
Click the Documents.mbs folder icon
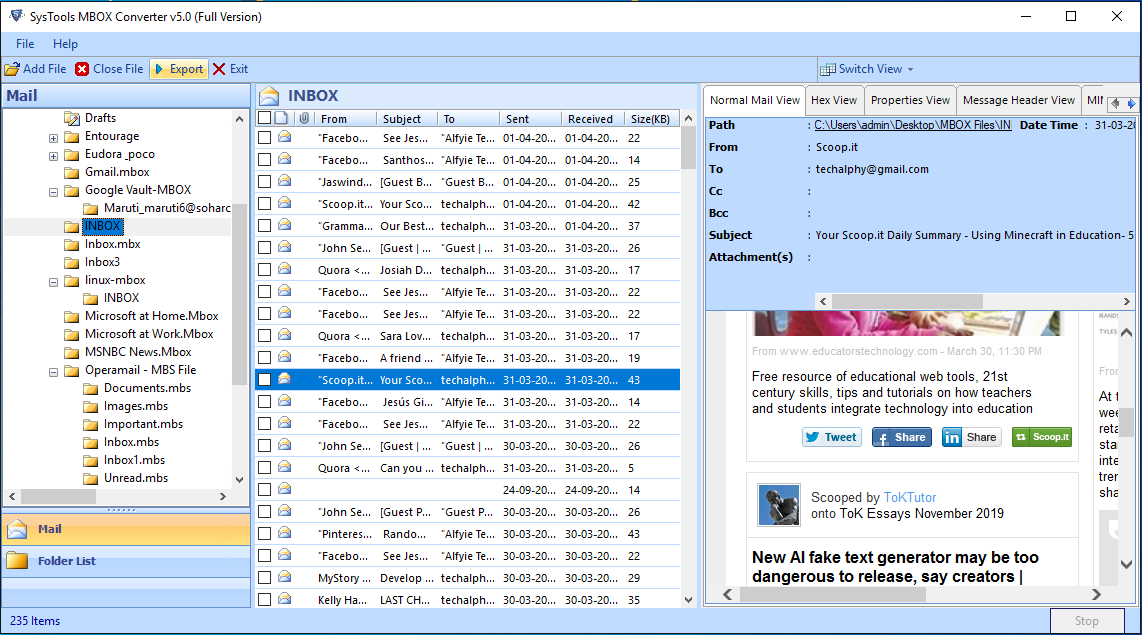(90, 388)
